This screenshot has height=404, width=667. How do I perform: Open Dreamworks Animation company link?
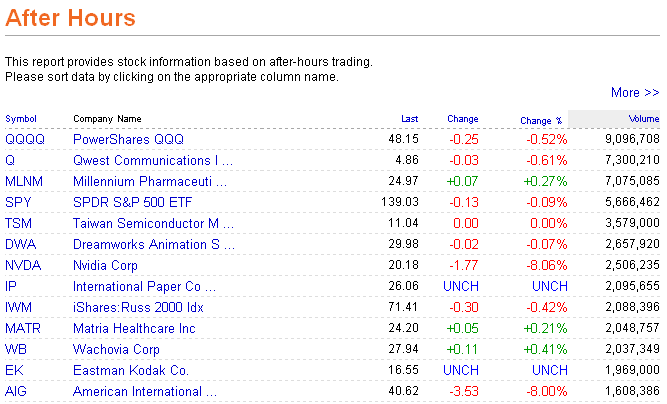[153, 244]
